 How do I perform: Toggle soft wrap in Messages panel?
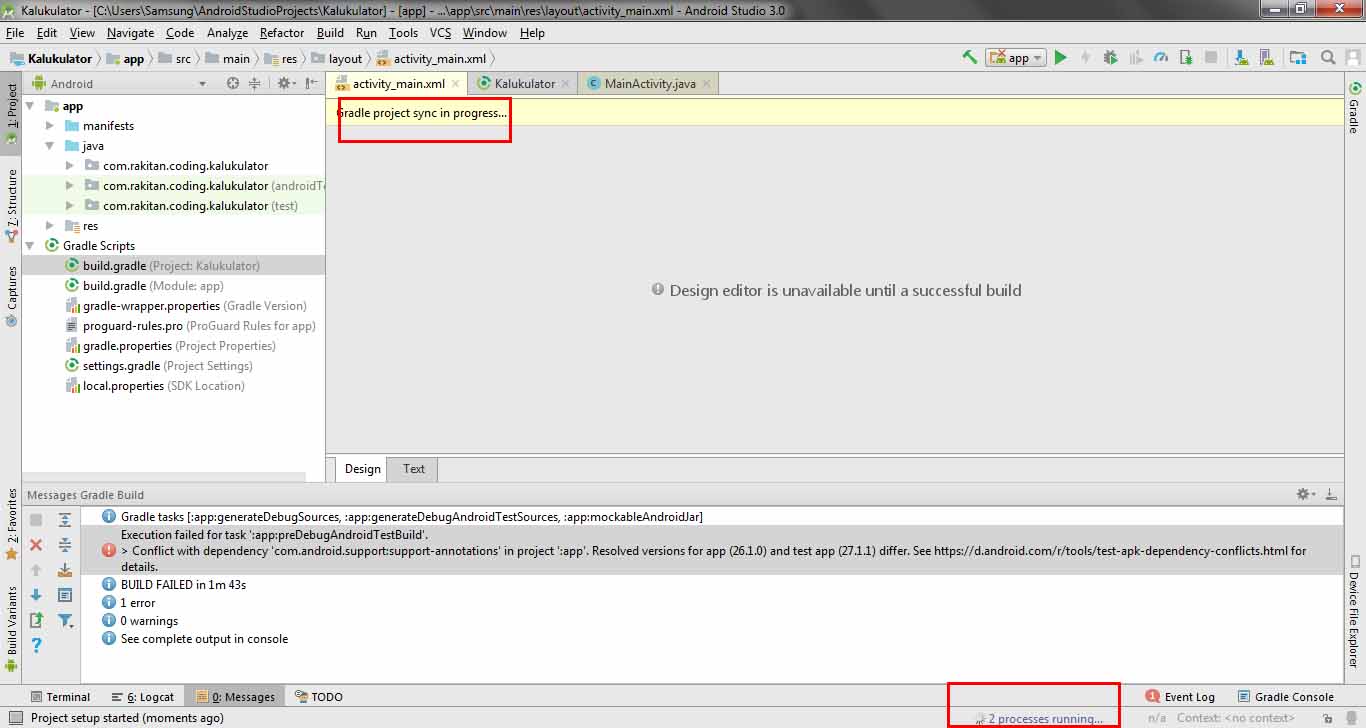[65, 594]
